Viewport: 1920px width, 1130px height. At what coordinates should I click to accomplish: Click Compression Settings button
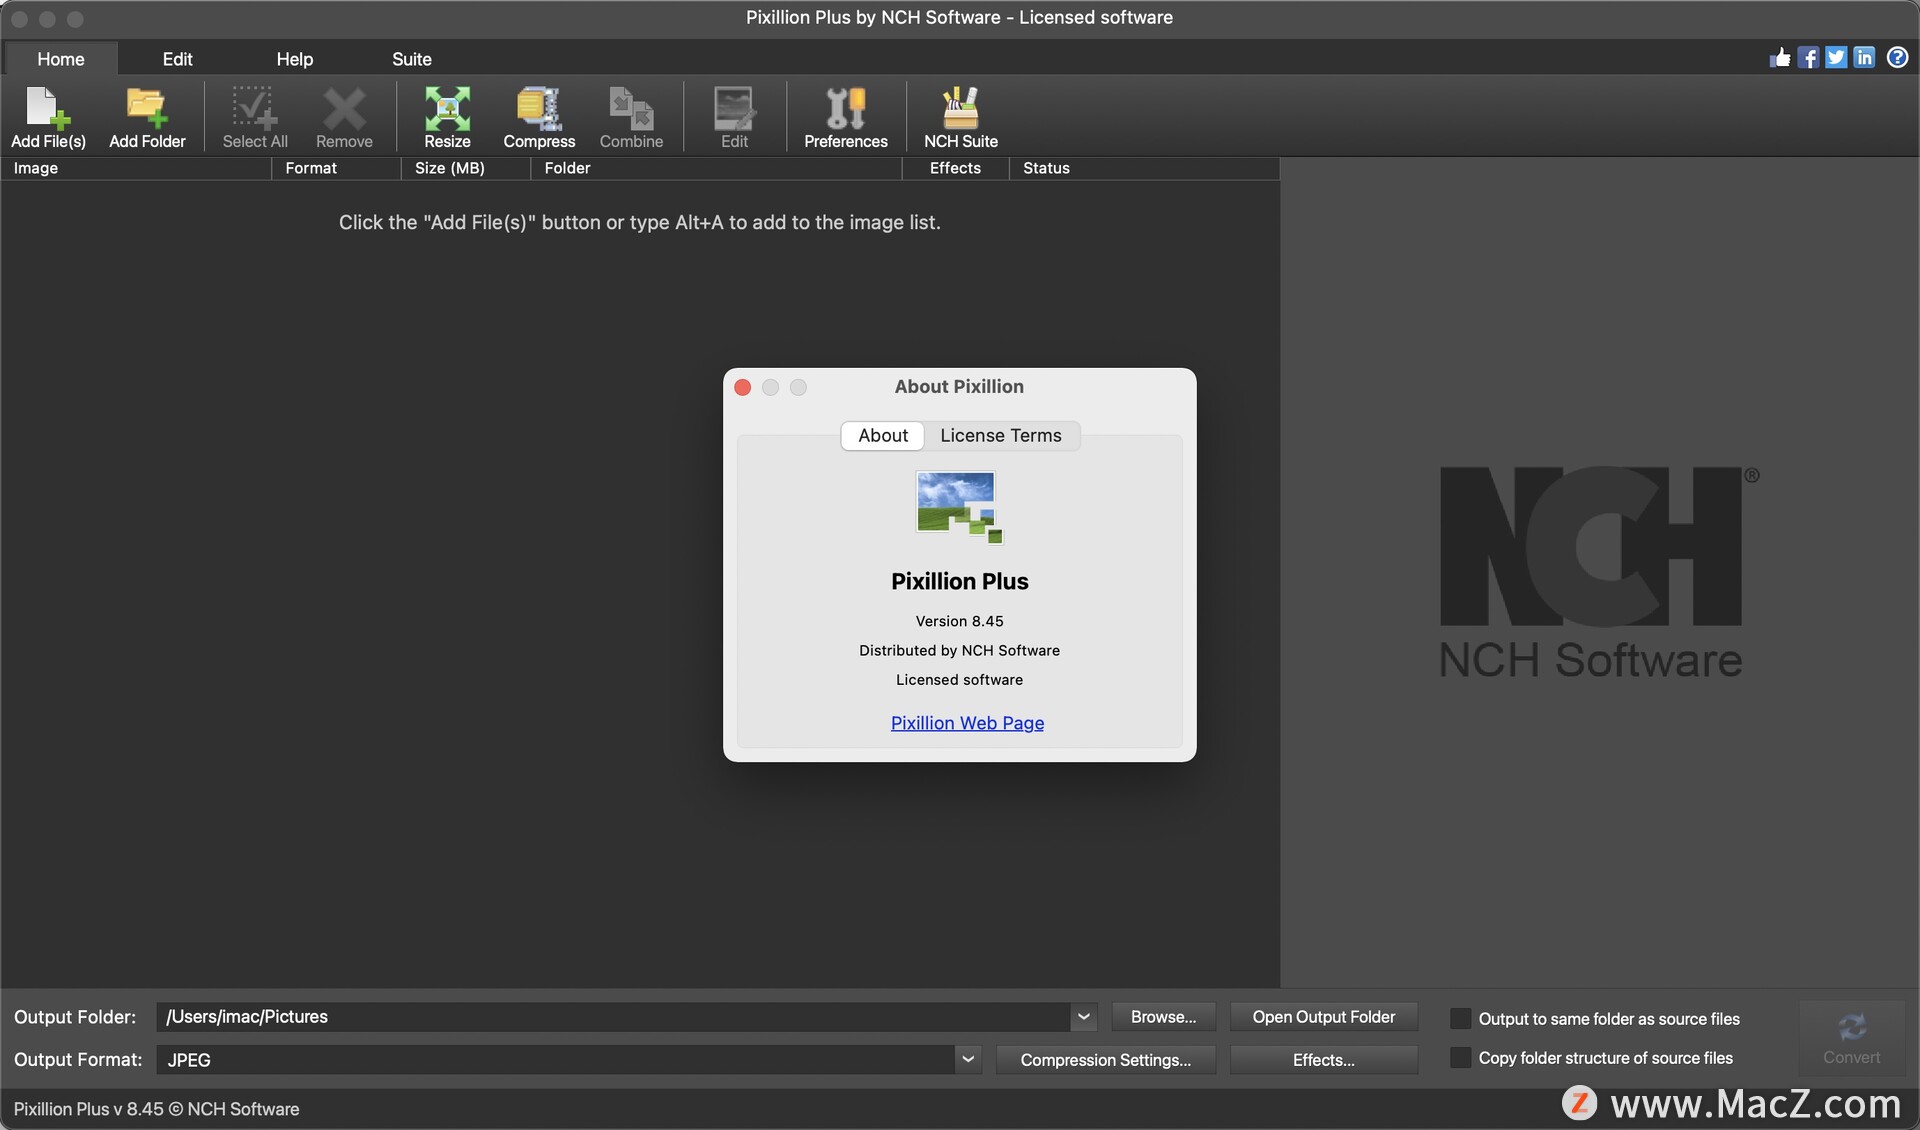1105,1059
